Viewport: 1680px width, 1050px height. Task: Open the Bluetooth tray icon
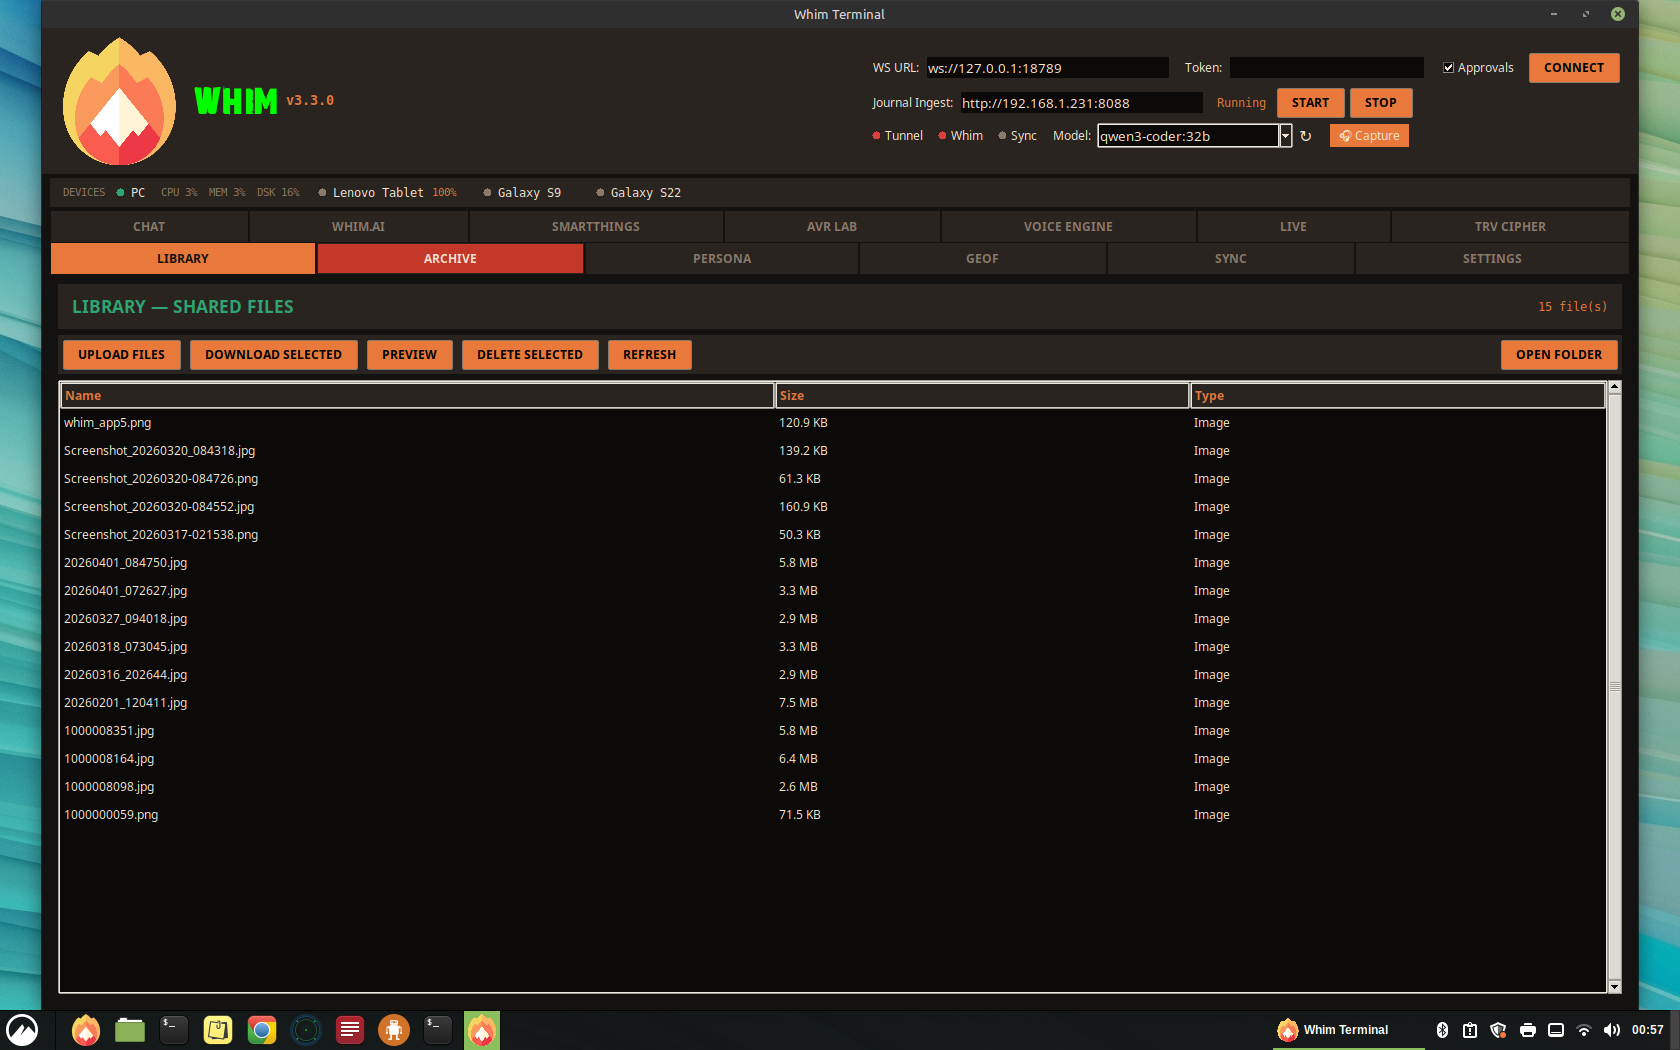point(1442,1030)
